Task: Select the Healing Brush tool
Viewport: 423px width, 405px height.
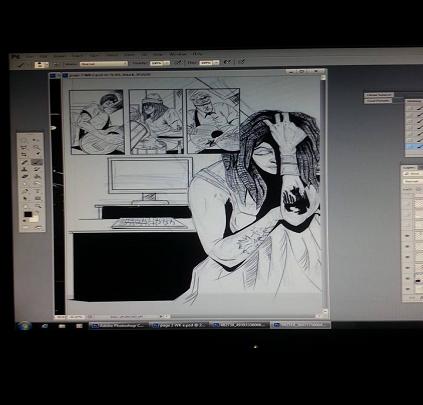Action: click(x=24, y=162)
